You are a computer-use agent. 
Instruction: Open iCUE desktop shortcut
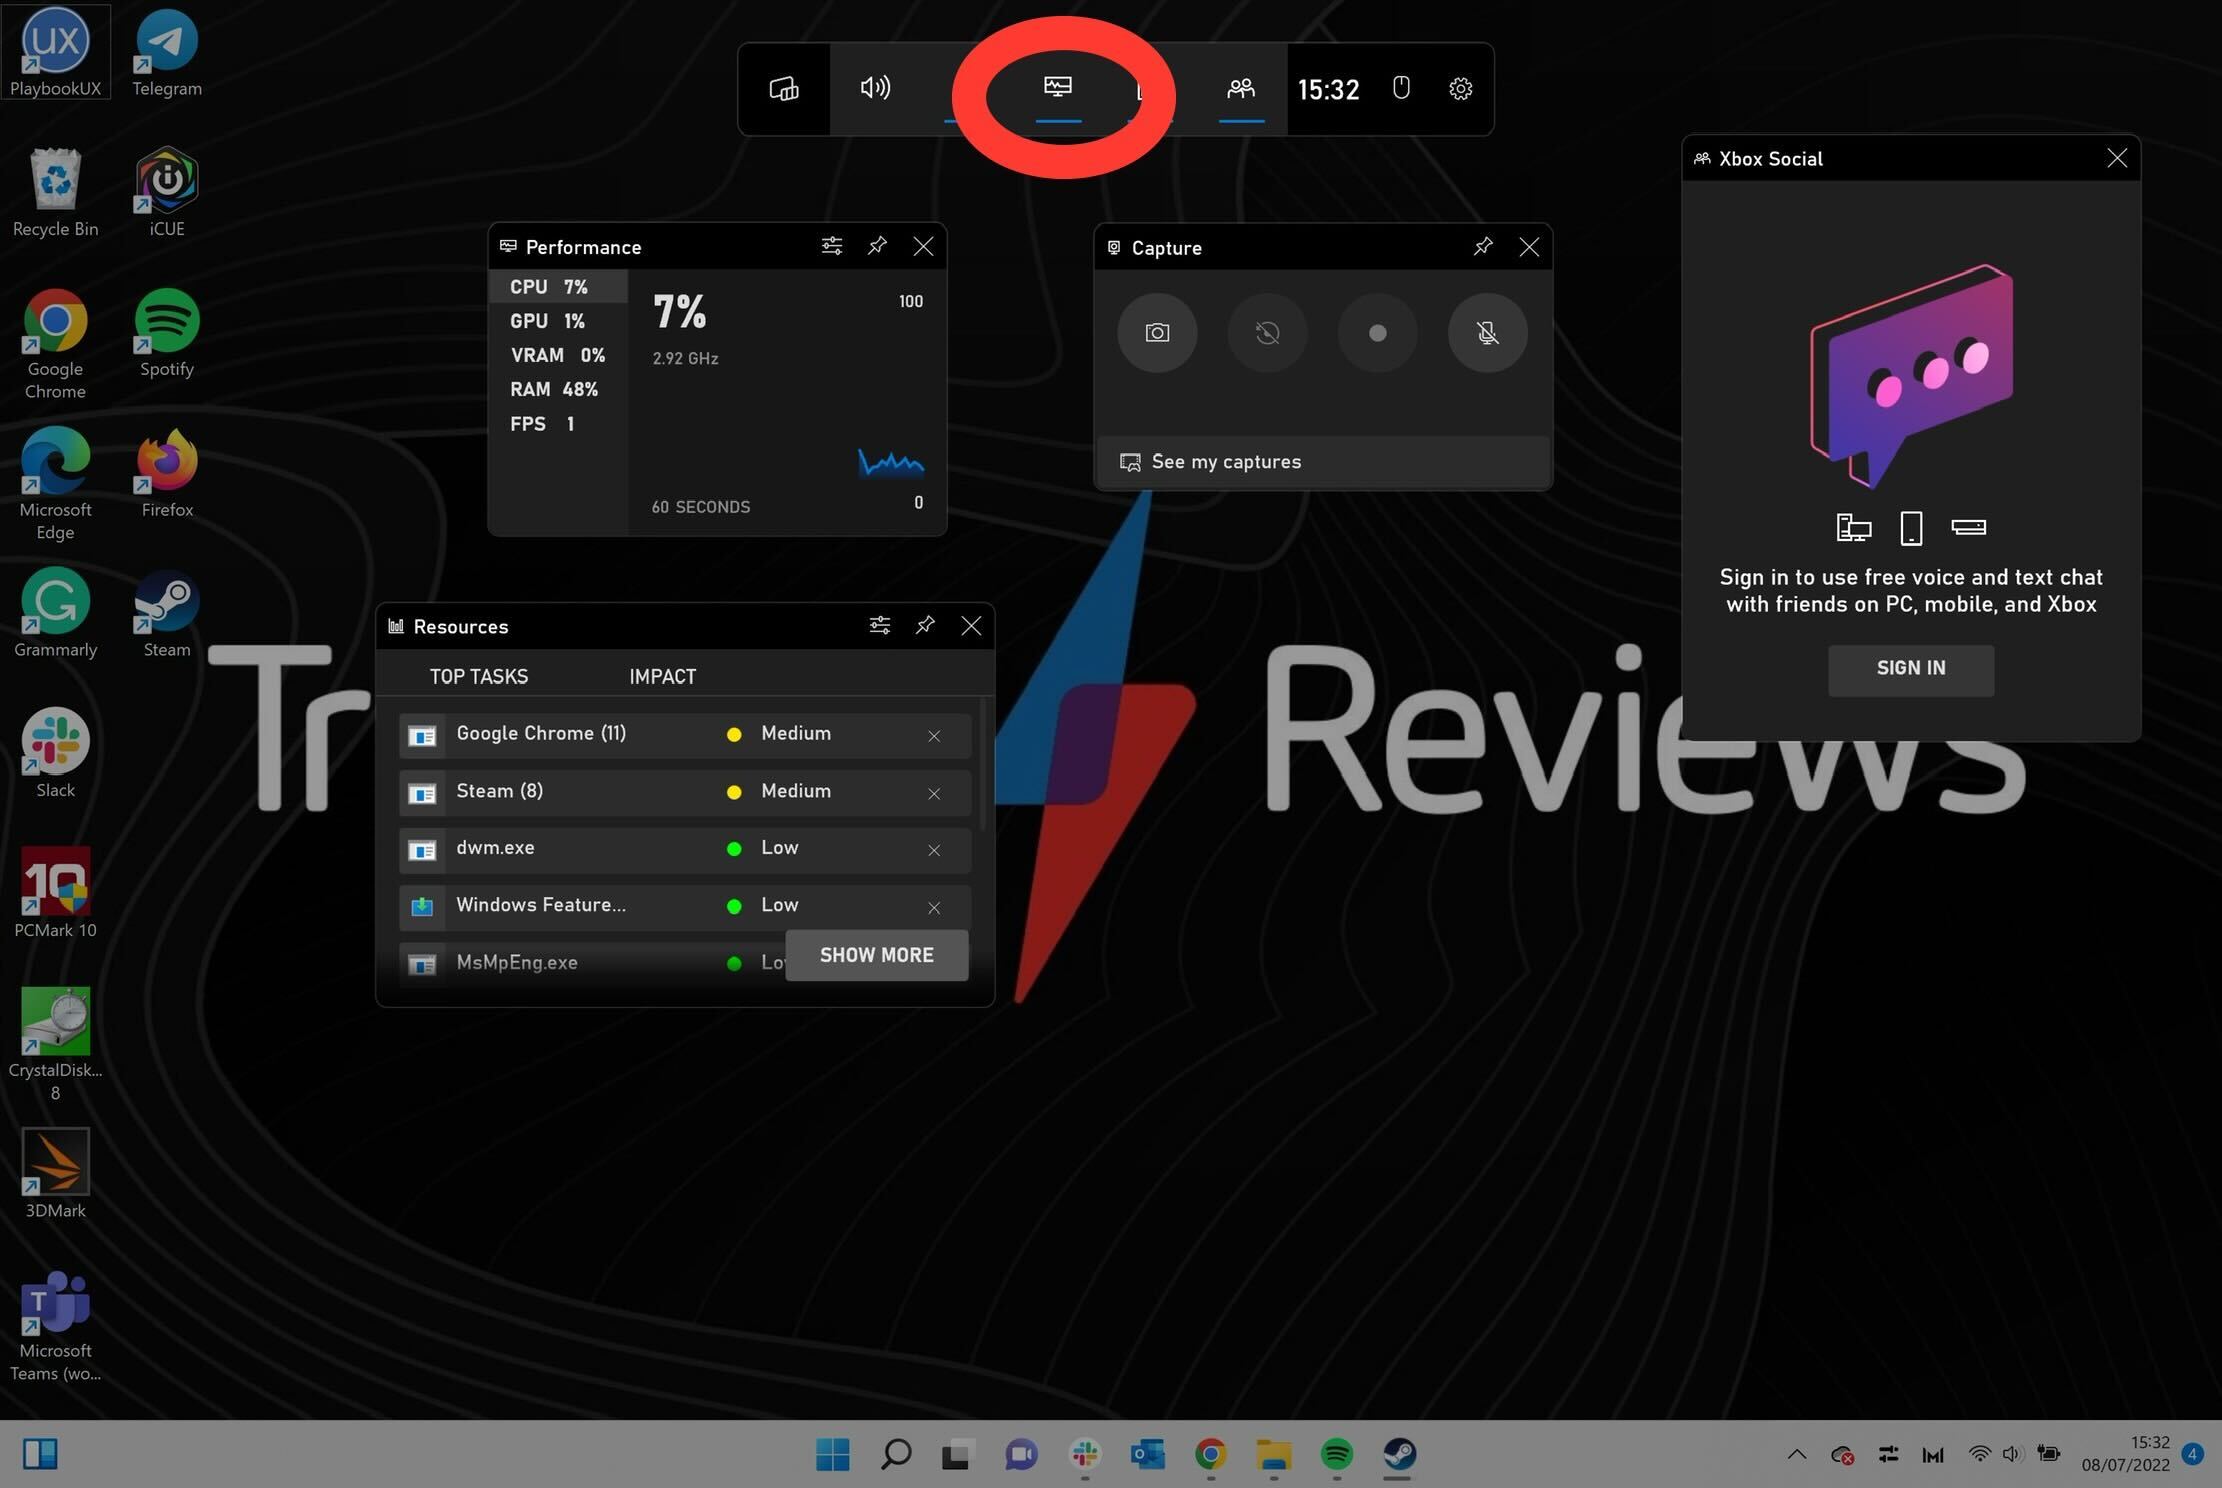click(x=166, y=193)
